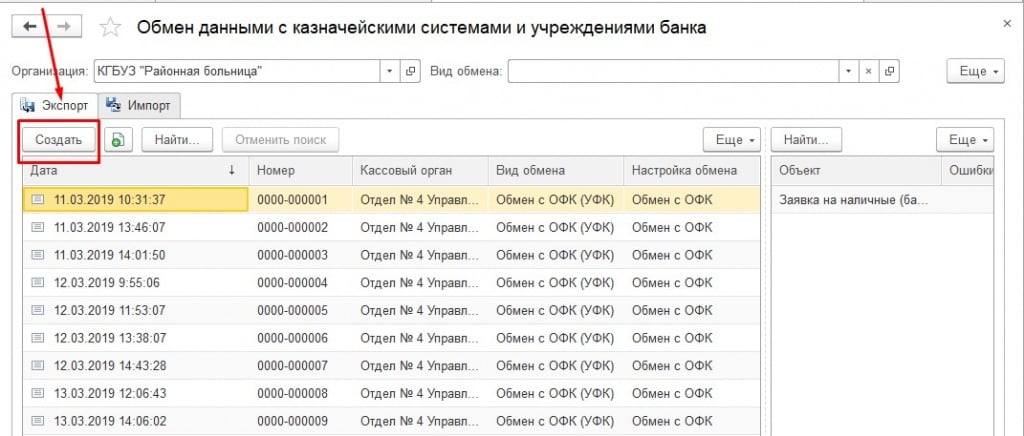The width and height of the screenshot is (1024, 436).
Task: Click the Настройка обмена column header
Action: (692, 170)
